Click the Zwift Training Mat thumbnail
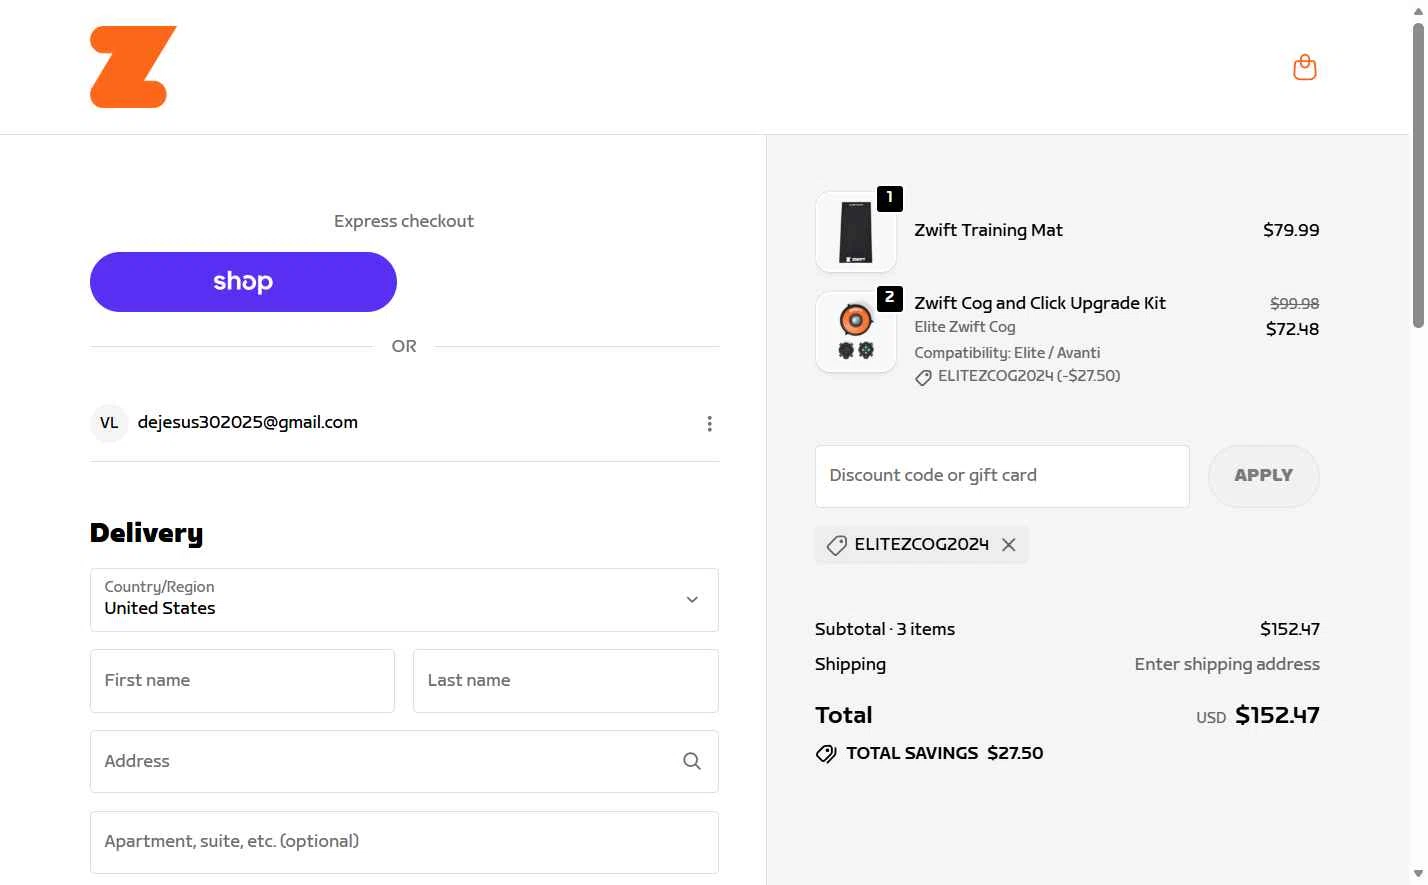Viewport: 1428px width, 885px height. point(855,232)
